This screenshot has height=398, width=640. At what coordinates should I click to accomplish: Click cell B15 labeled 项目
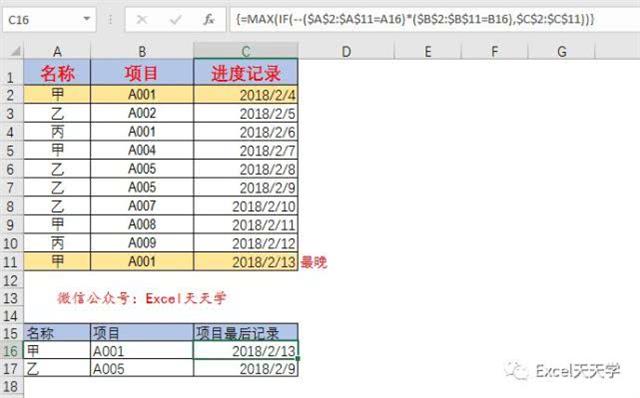click(x=142, y=333)
